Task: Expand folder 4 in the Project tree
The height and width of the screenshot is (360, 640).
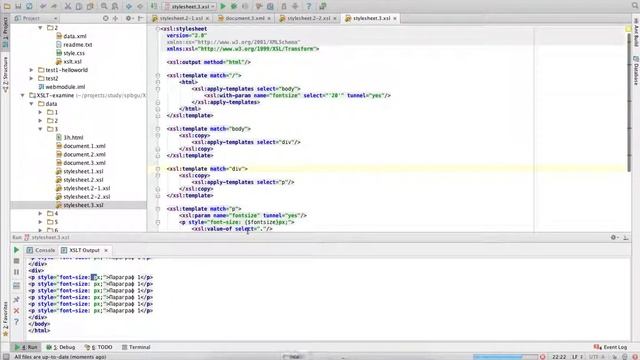Action: [40, 213]
